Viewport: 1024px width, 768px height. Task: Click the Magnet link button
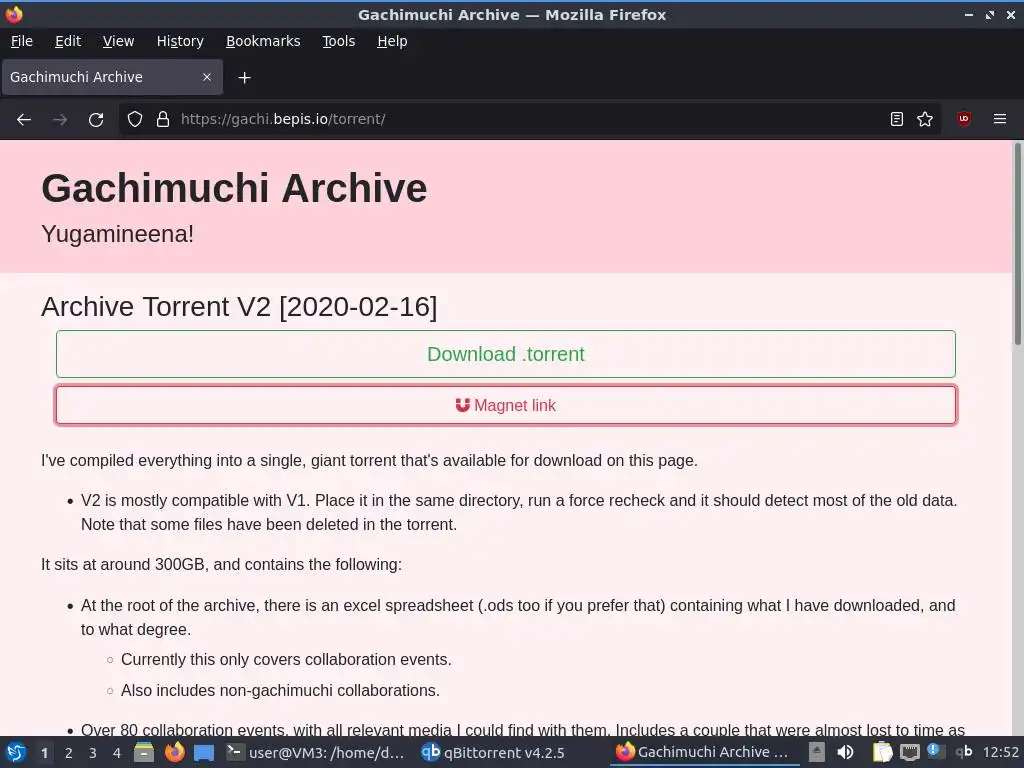point(505,405)
